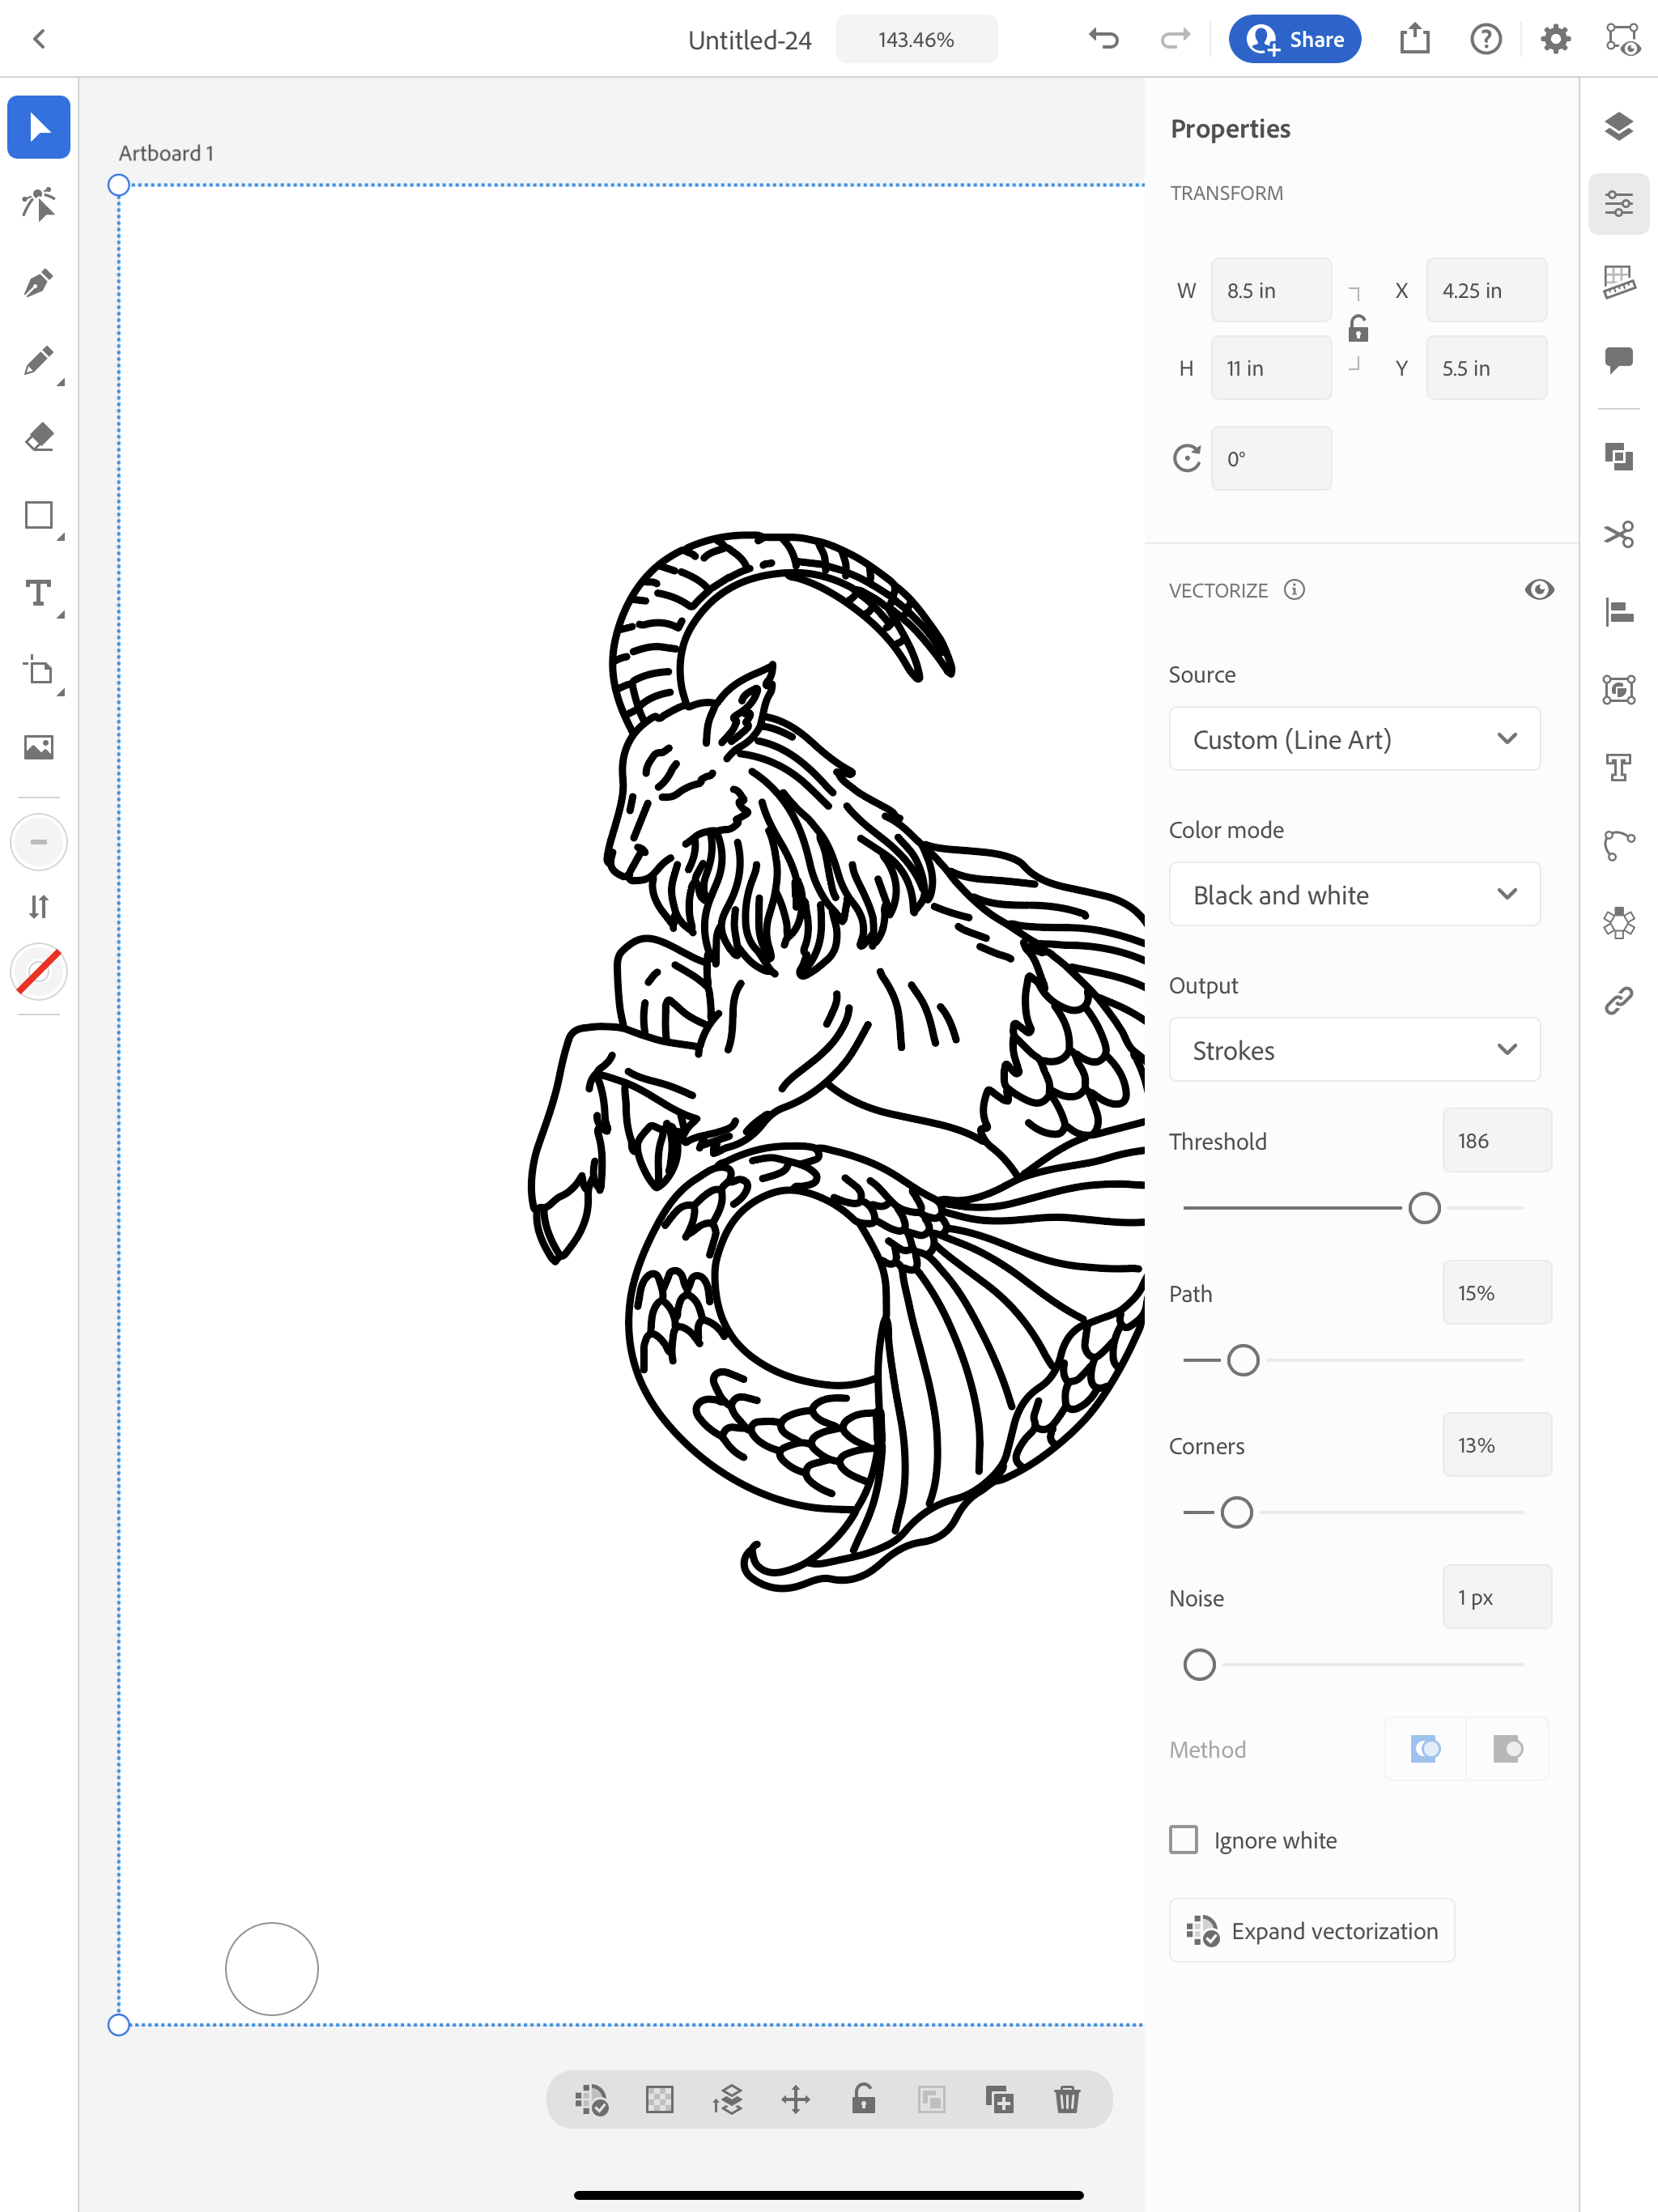Open the Source dropdown Custom (Line Art)
1658x2212 pixels.
[x=1354, y=739]
